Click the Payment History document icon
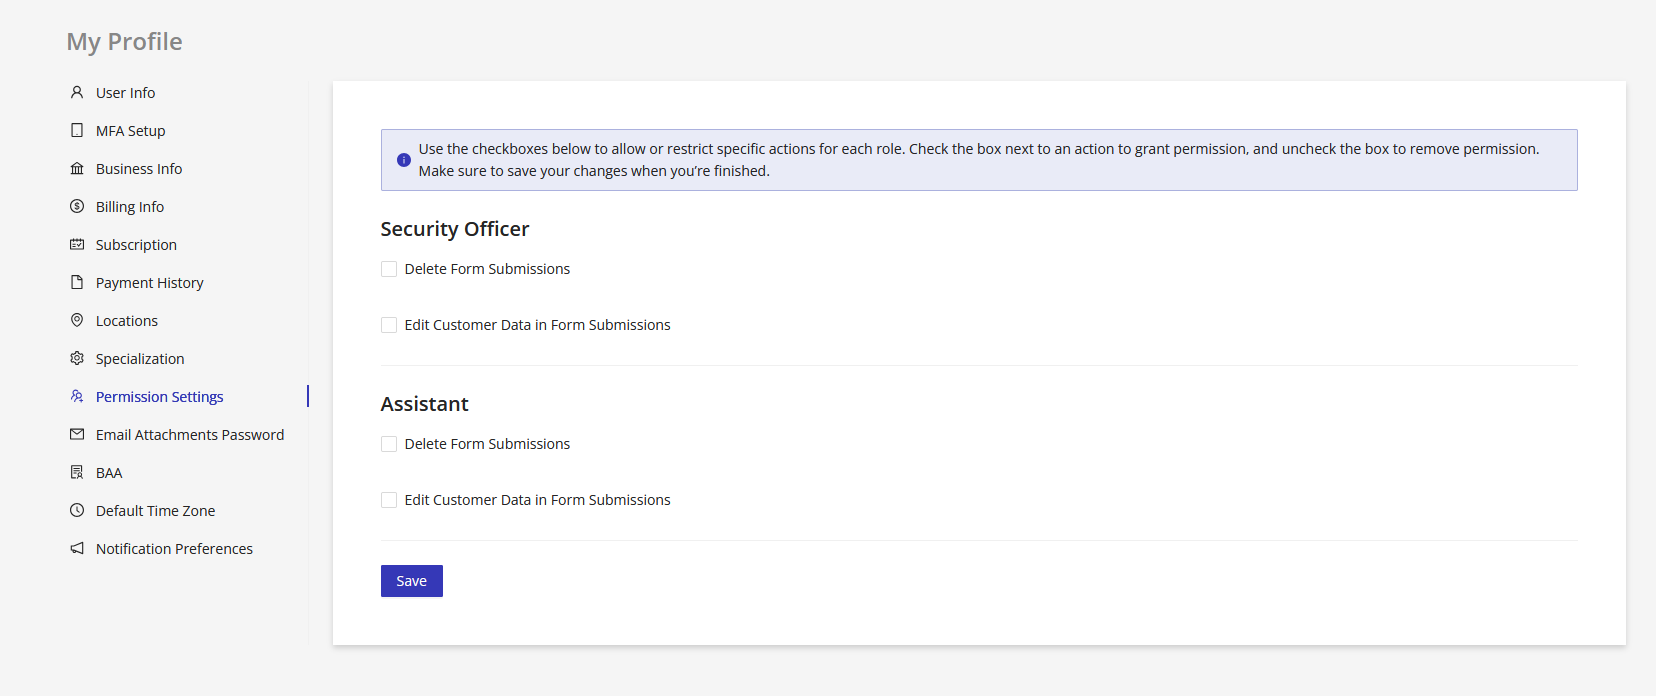Viewport: 1656px width, 696px height. point(77,282)
